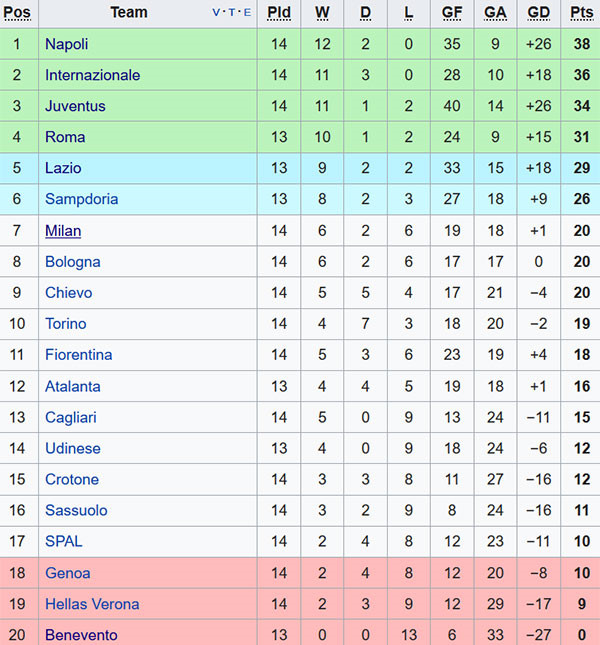Open the Fiorentina link
The height and width of the screenshot is (645, 600).
78,355
